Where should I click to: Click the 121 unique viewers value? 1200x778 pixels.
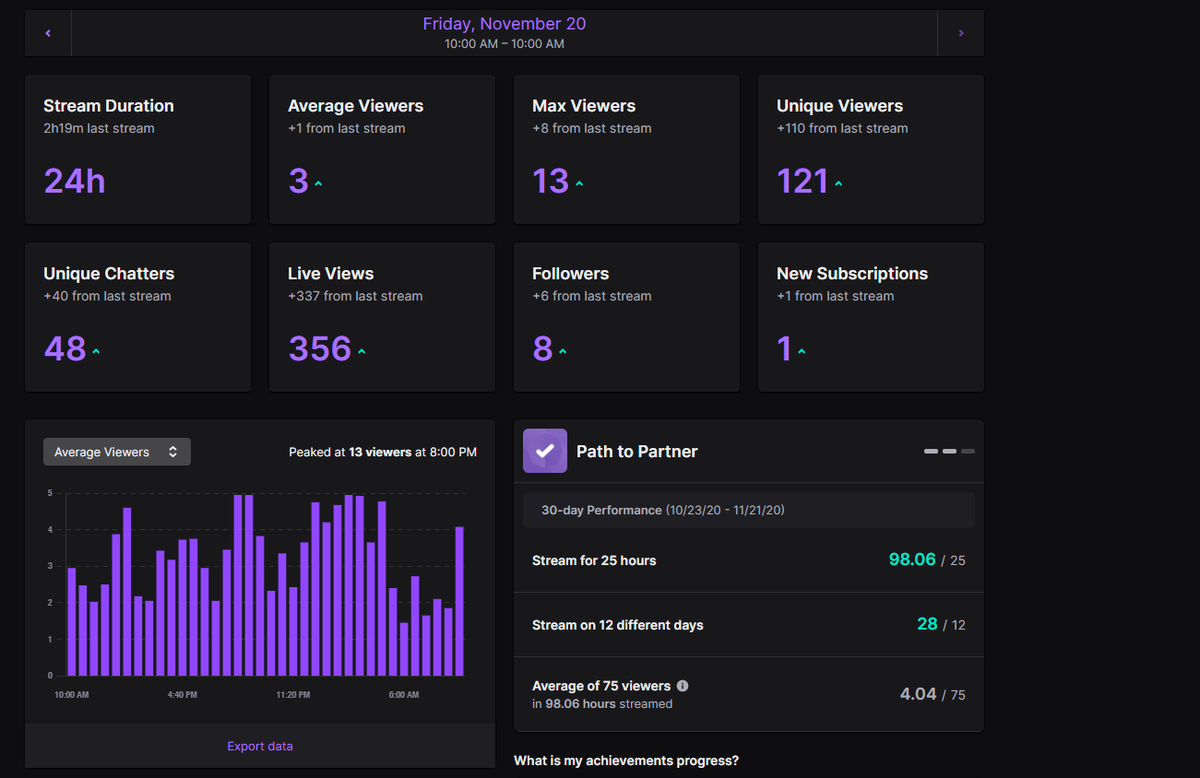coord(803,181)
